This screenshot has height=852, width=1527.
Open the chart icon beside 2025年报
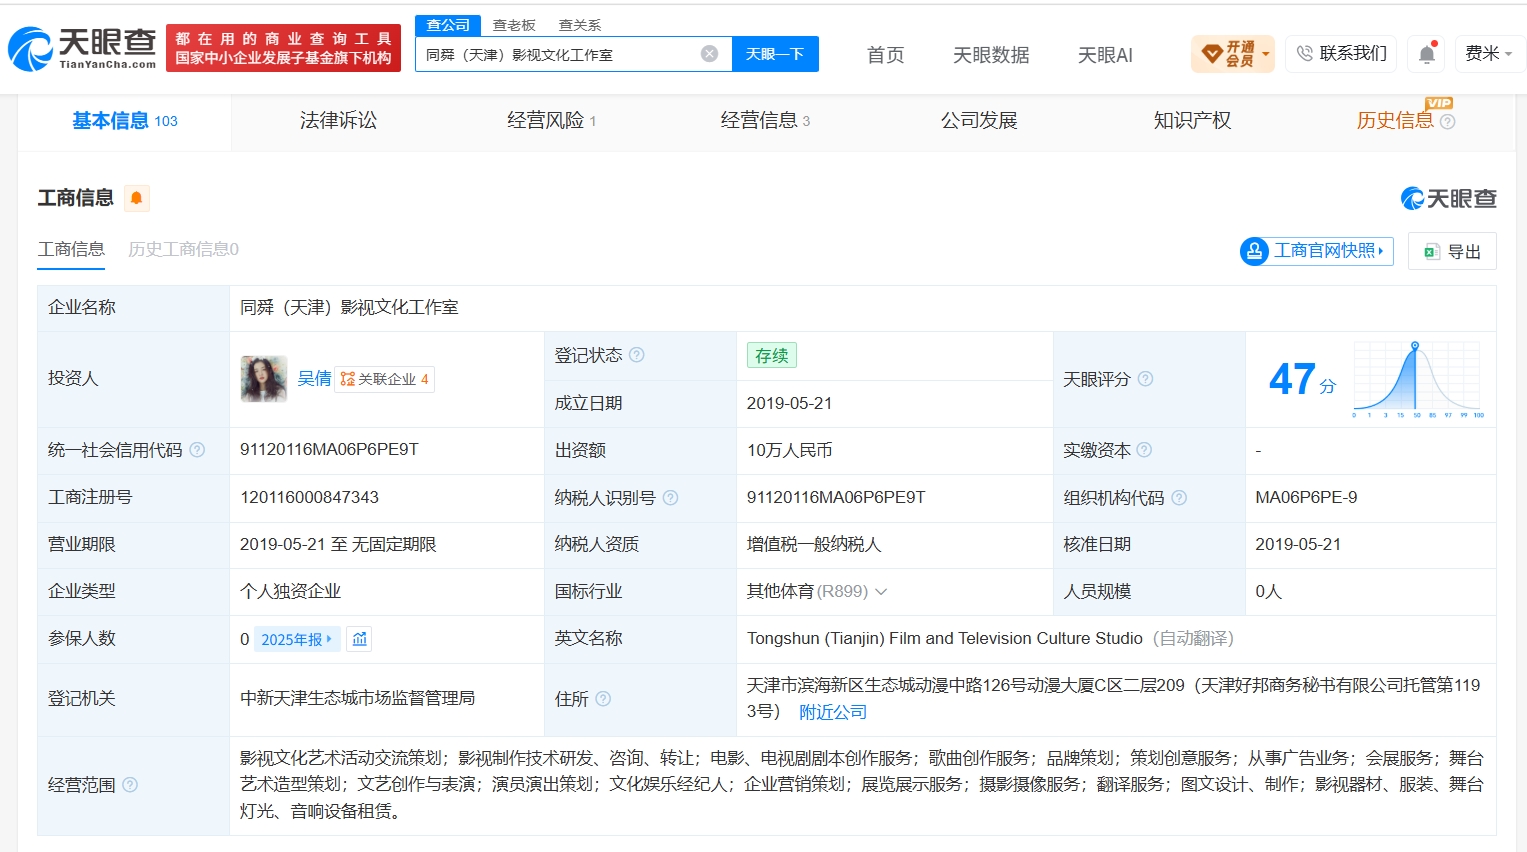(360, 639)
